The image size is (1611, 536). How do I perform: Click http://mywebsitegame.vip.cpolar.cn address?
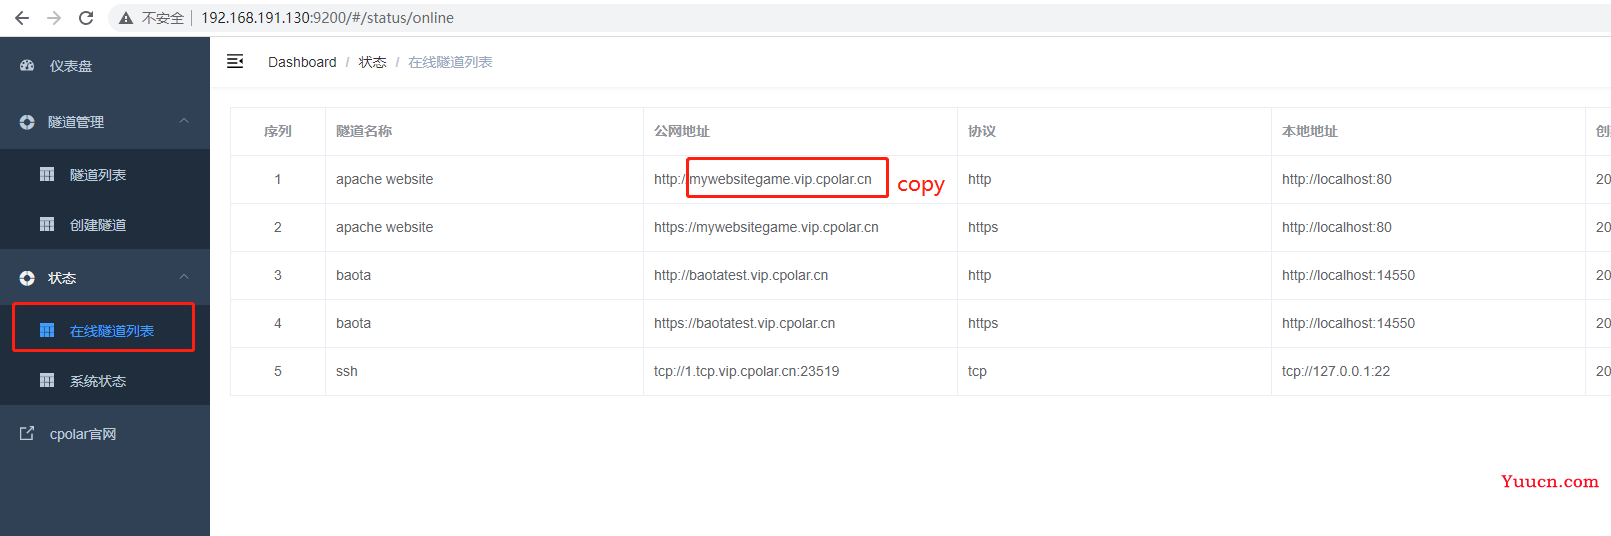(x=763, y=179)
